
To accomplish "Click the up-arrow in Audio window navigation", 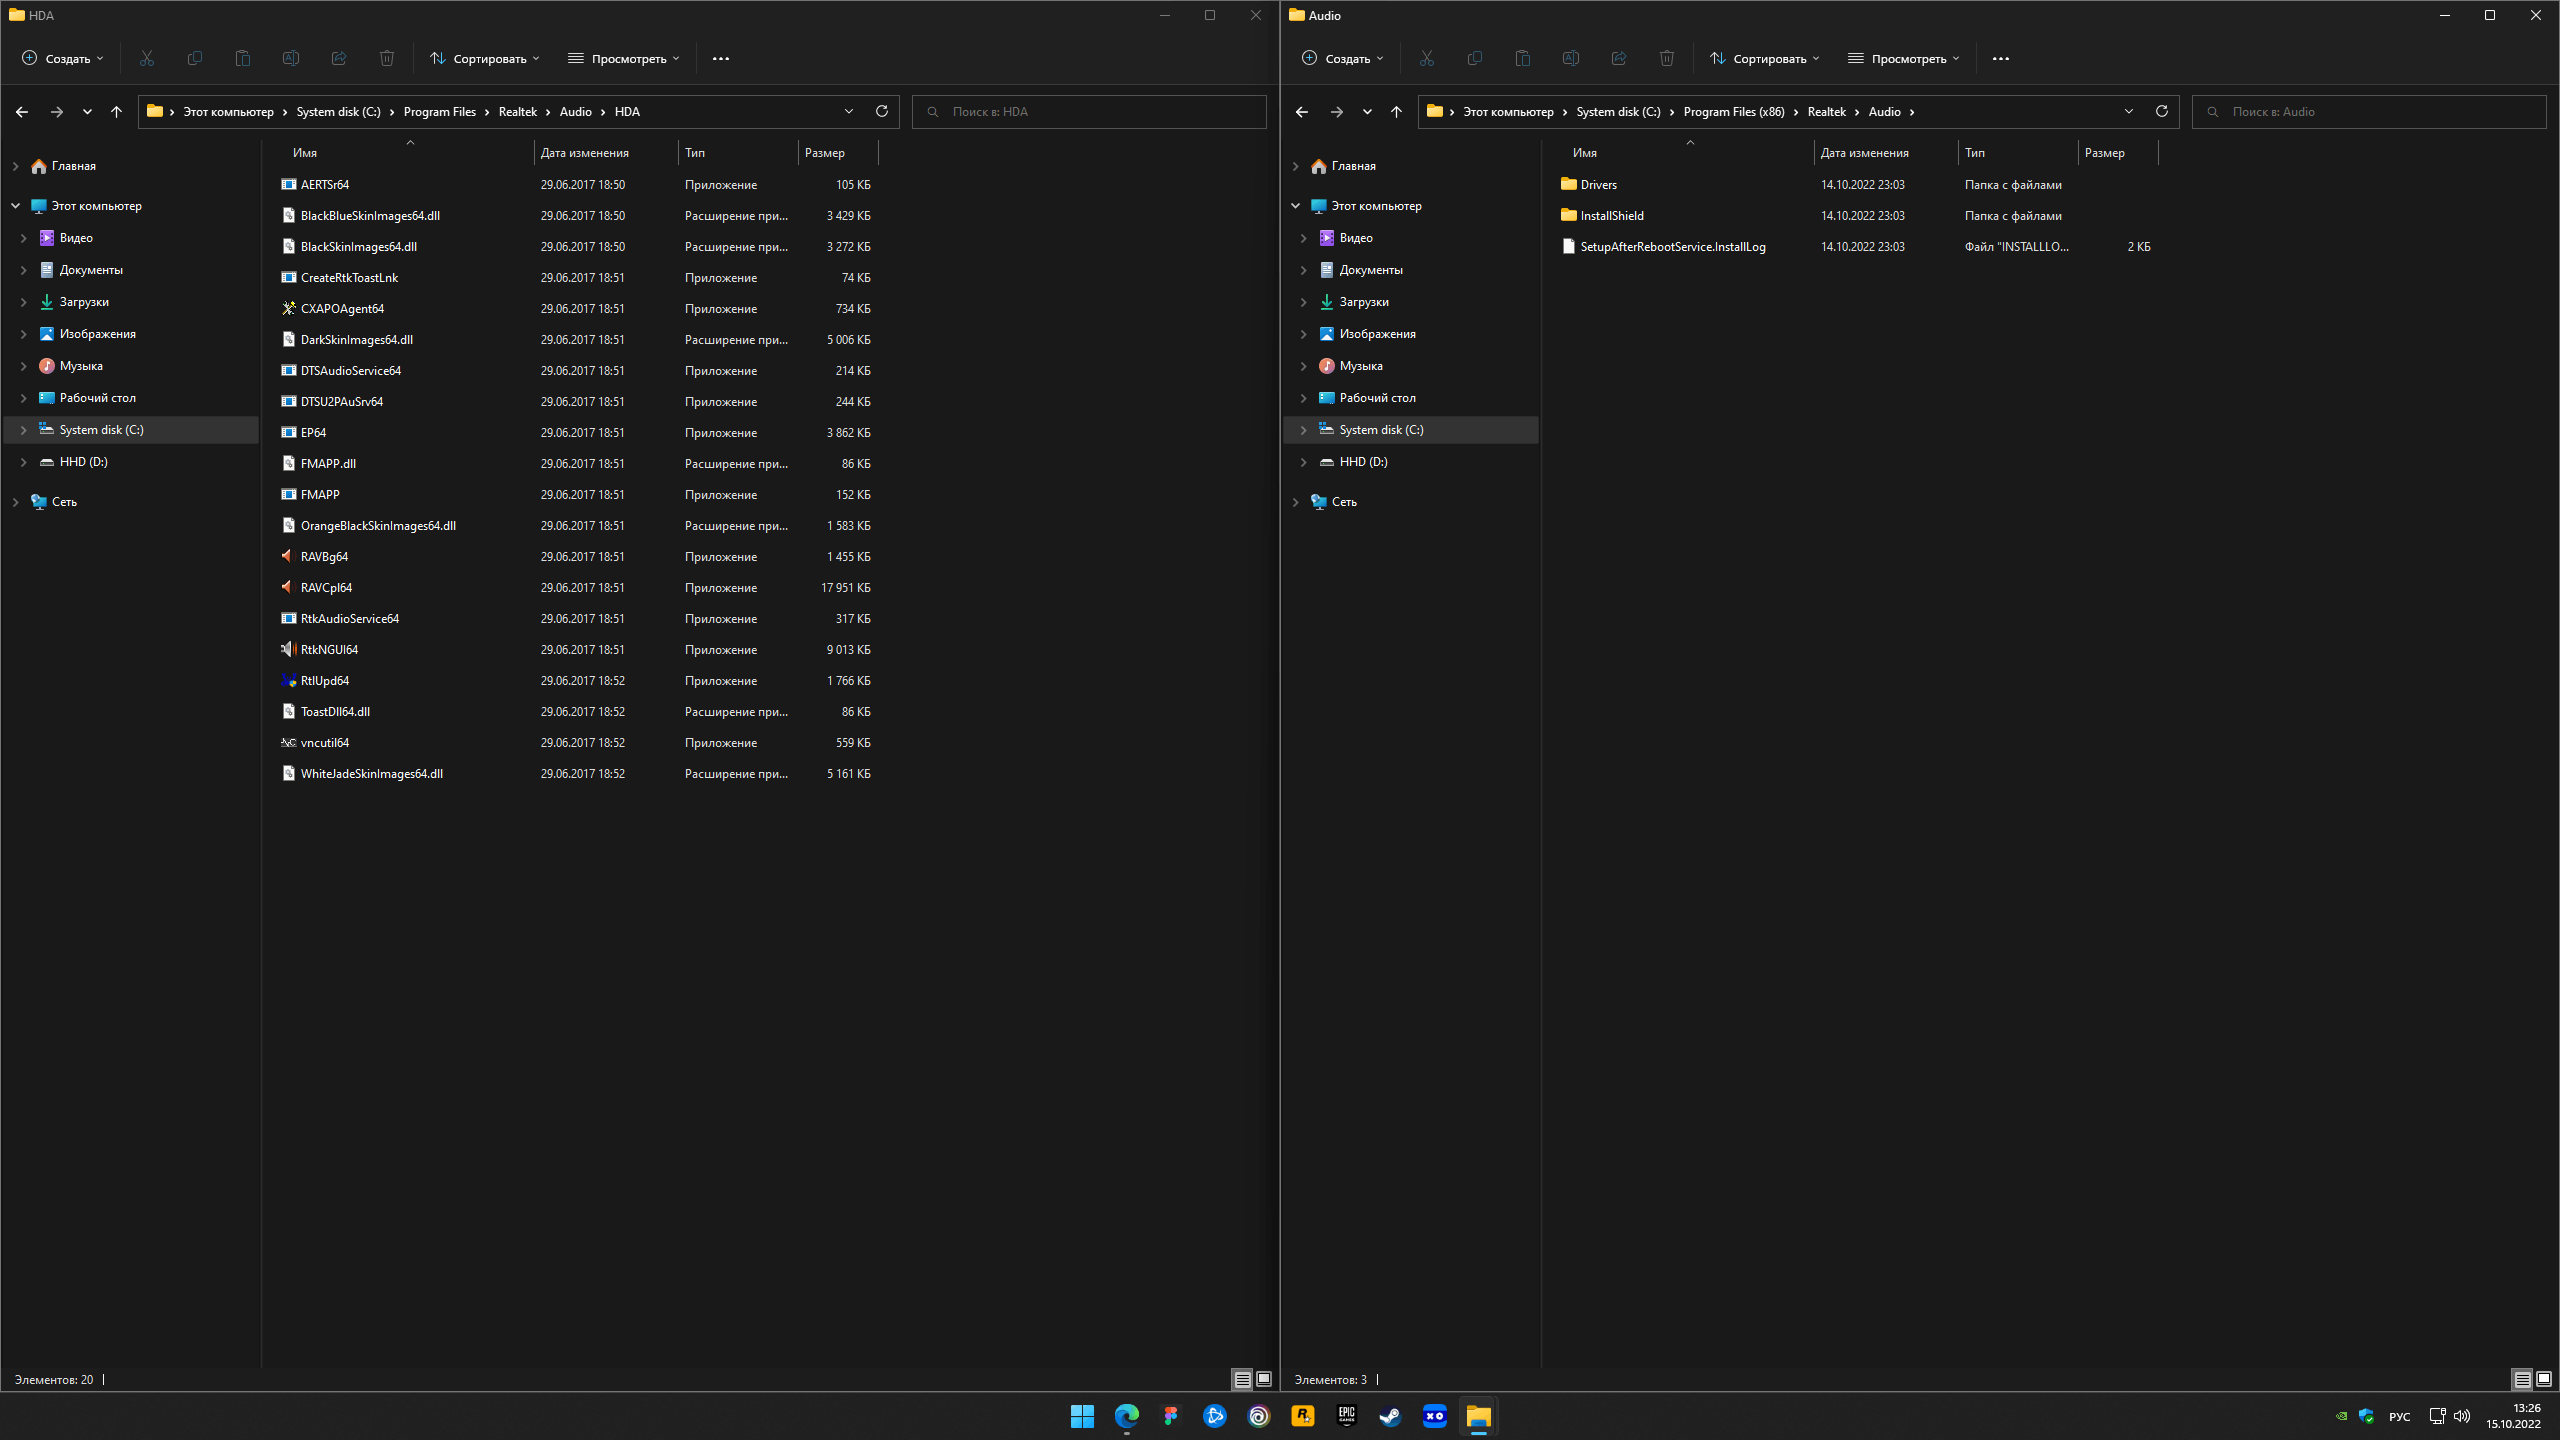I will click(x=1396, y=111).
